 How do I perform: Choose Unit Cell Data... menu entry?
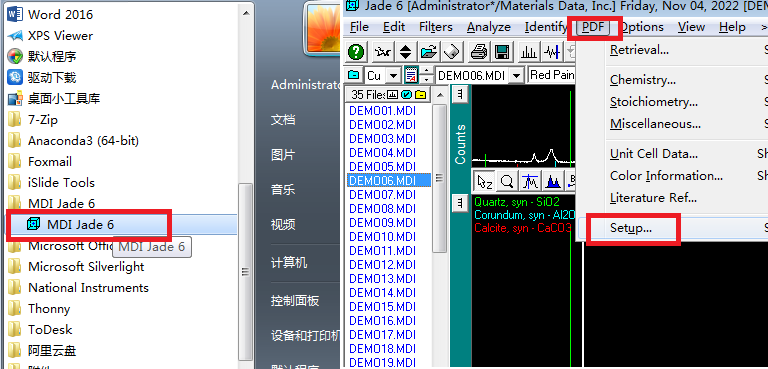coord(654,154)
